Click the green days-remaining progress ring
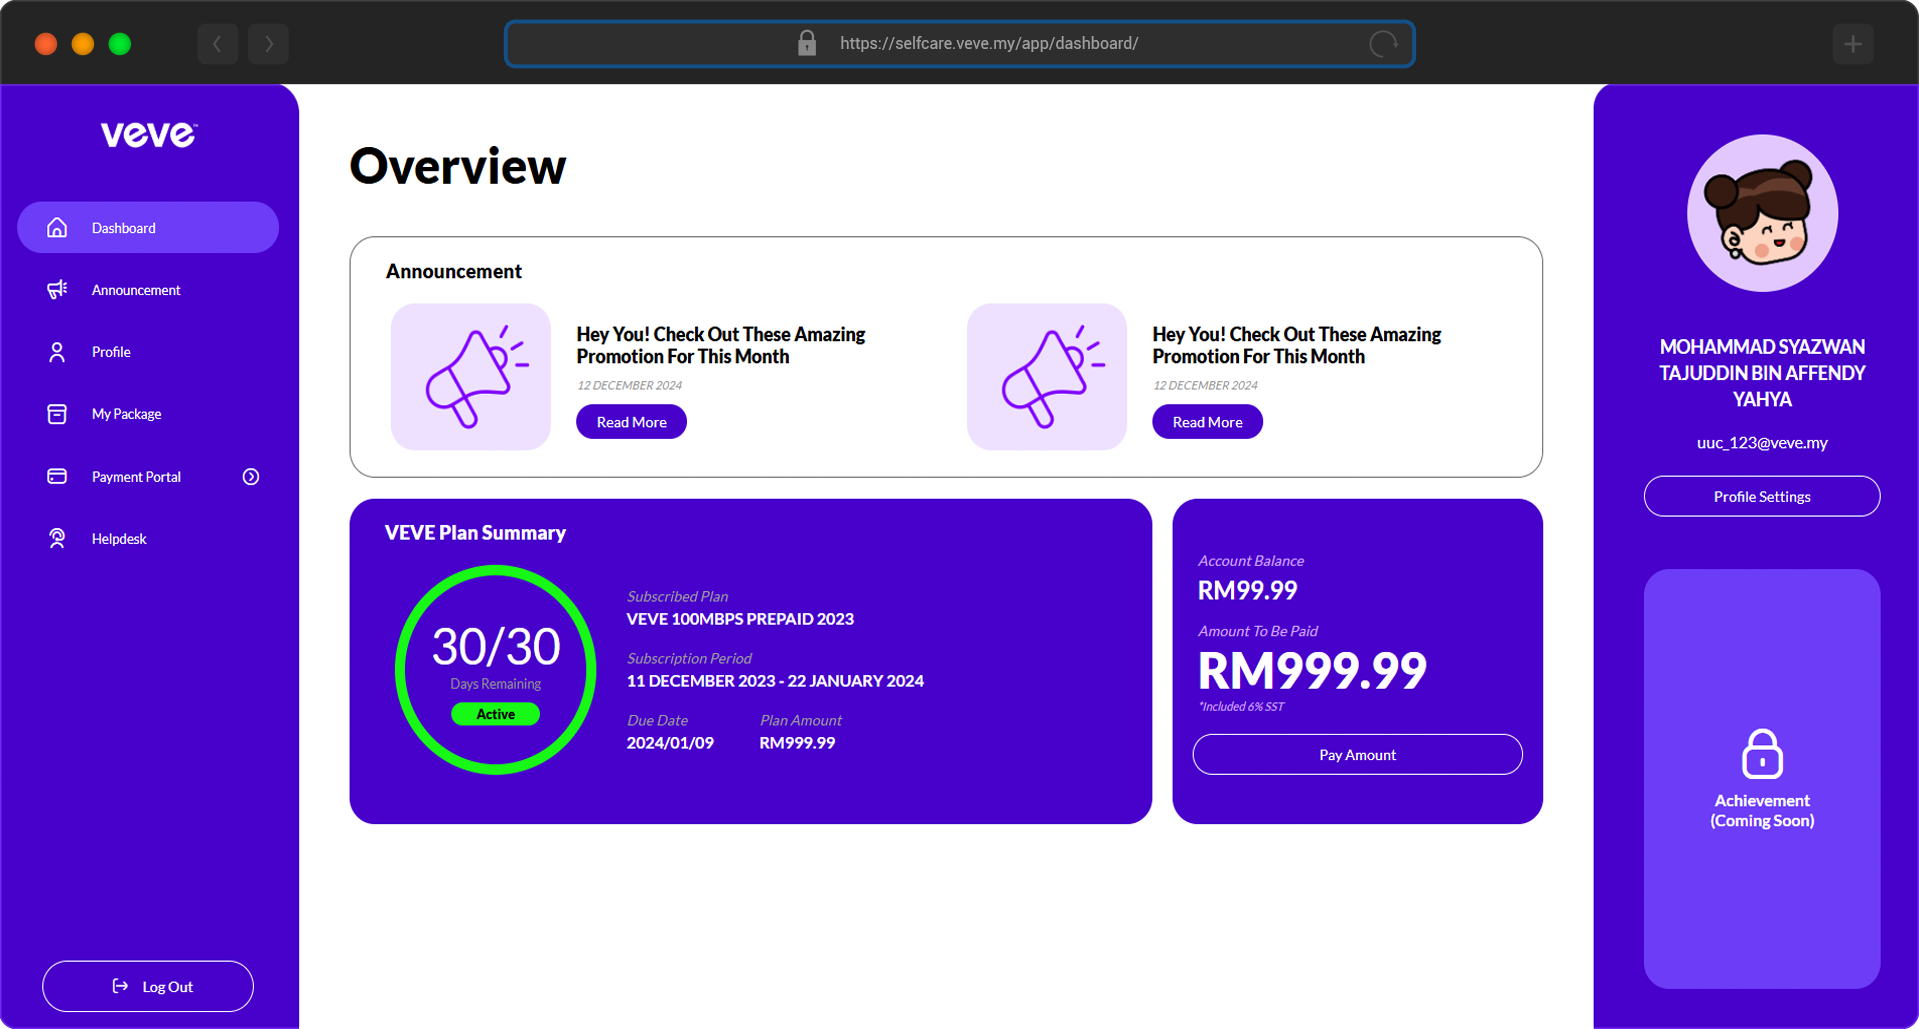This screenshot has height=1029, width=1919. coord(494,670)
